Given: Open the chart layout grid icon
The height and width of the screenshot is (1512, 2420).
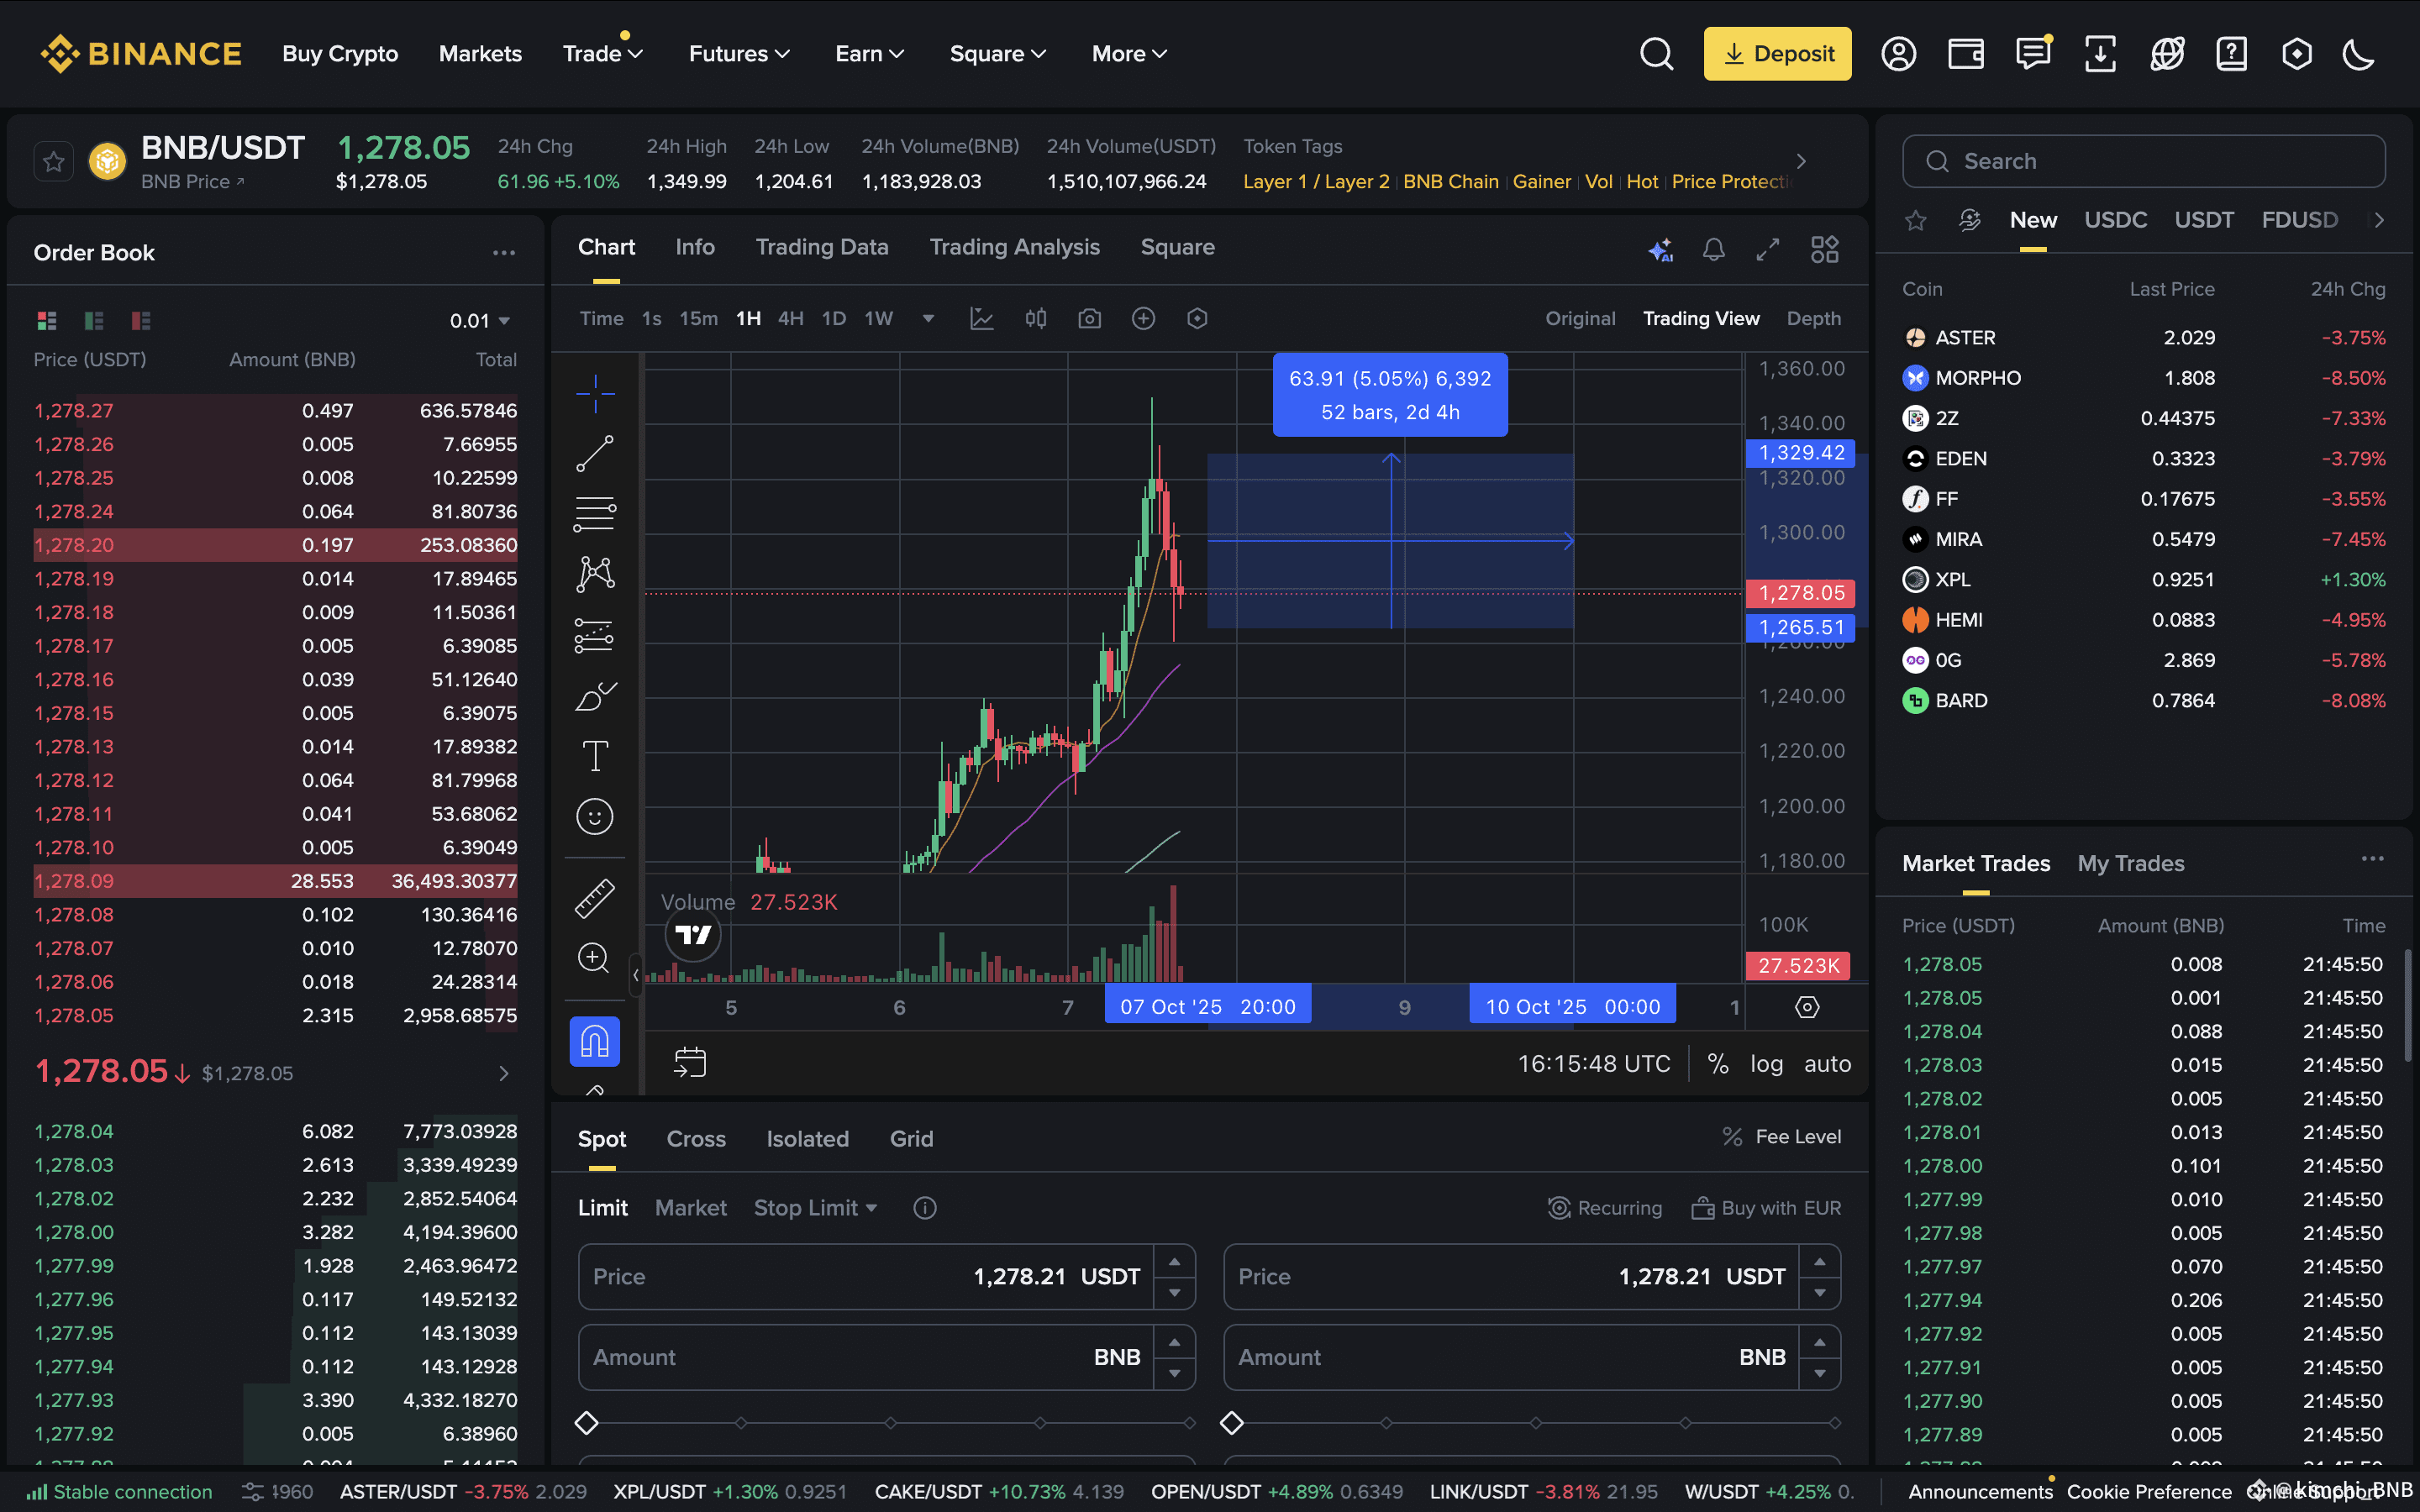Looking at the screenshot, I should tap(1825, 249).
